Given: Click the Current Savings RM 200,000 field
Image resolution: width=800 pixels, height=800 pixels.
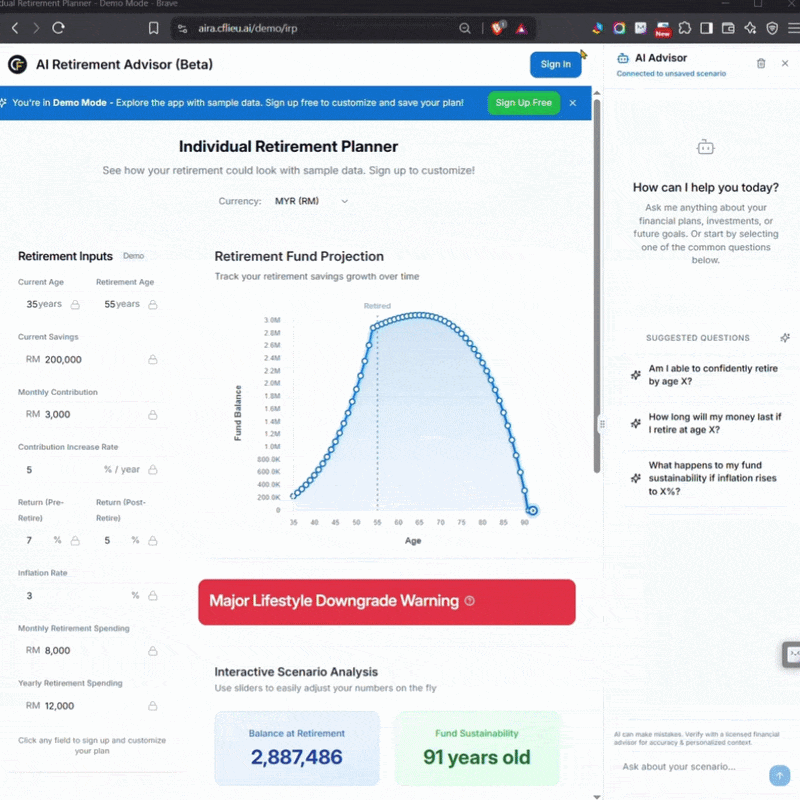Looking at the screenshot, I should pyautogui.click(x=90, y=359).
